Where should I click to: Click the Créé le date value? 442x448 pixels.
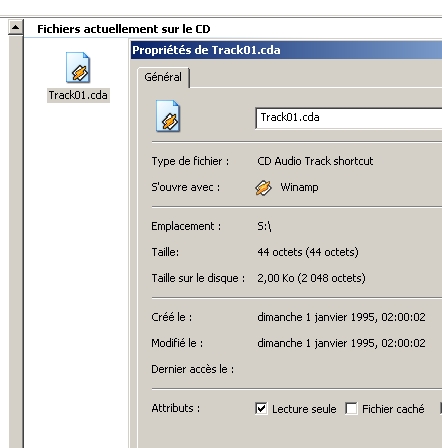(x=341, y=317)
